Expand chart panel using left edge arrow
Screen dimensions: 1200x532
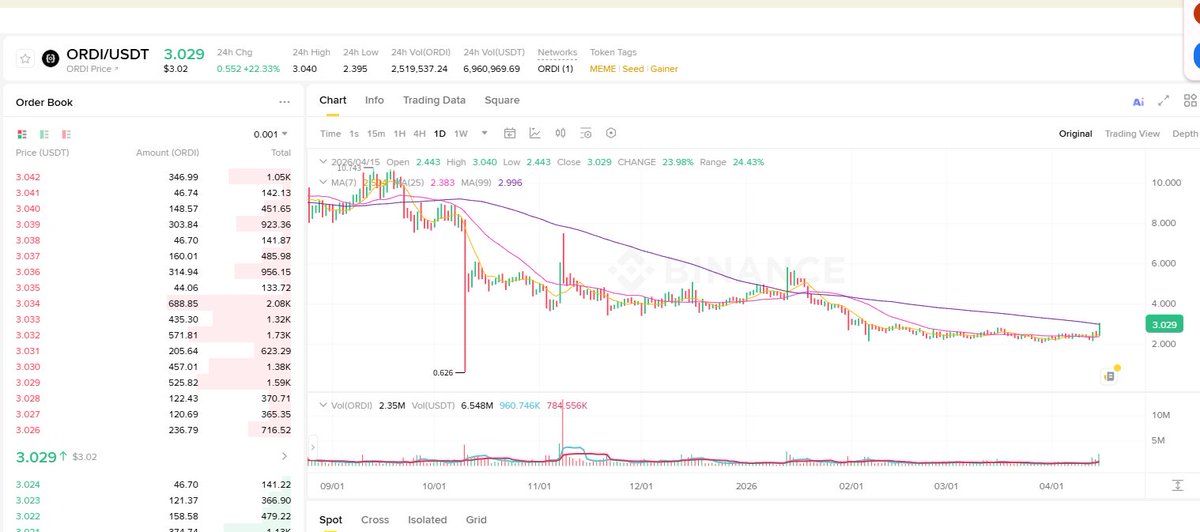coord(312,446)
